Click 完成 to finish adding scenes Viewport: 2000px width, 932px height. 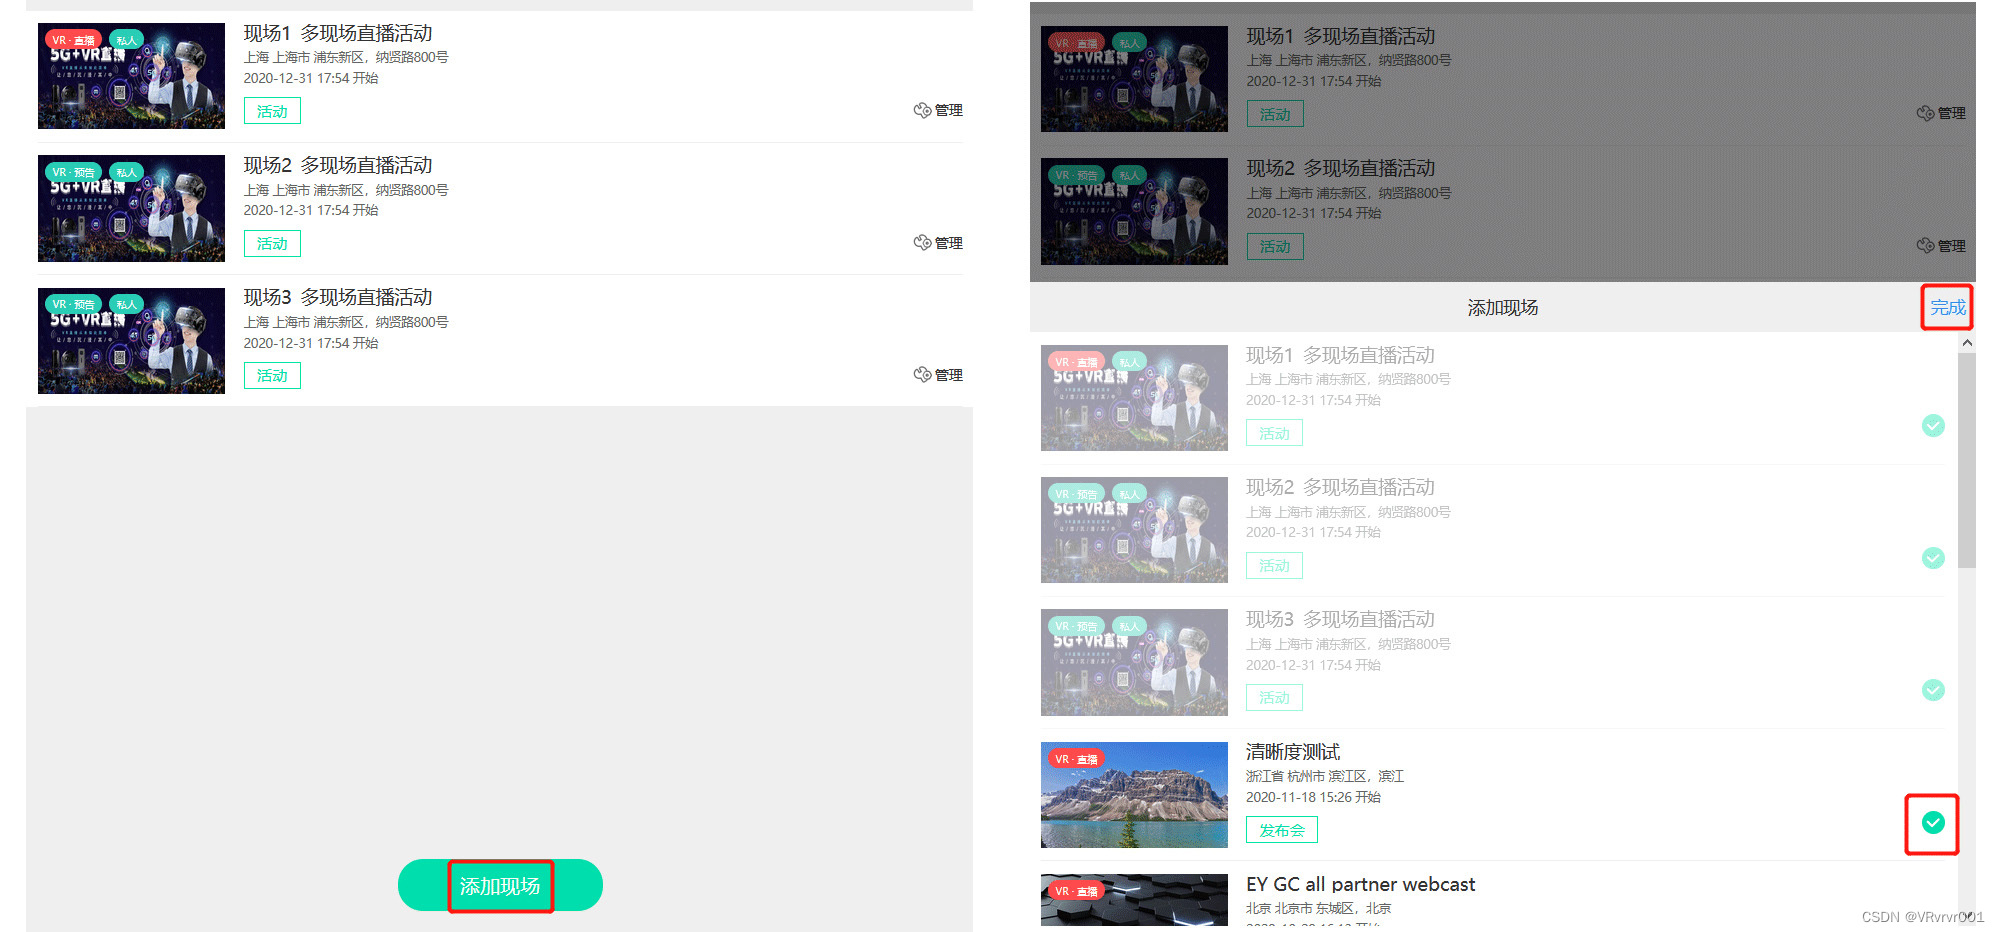pos(1947,307)
